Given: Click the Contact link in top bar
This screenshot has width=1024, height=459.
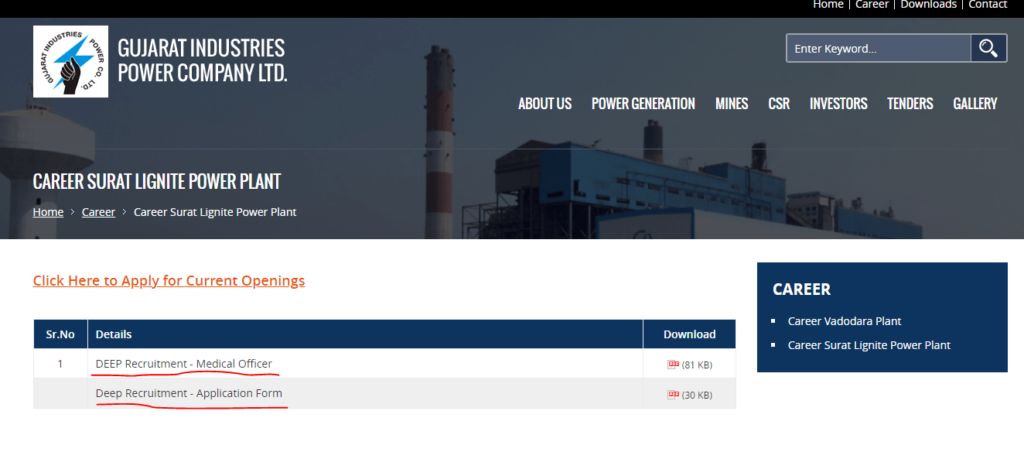Looking at the screenshot, I should tap(987, 5).
